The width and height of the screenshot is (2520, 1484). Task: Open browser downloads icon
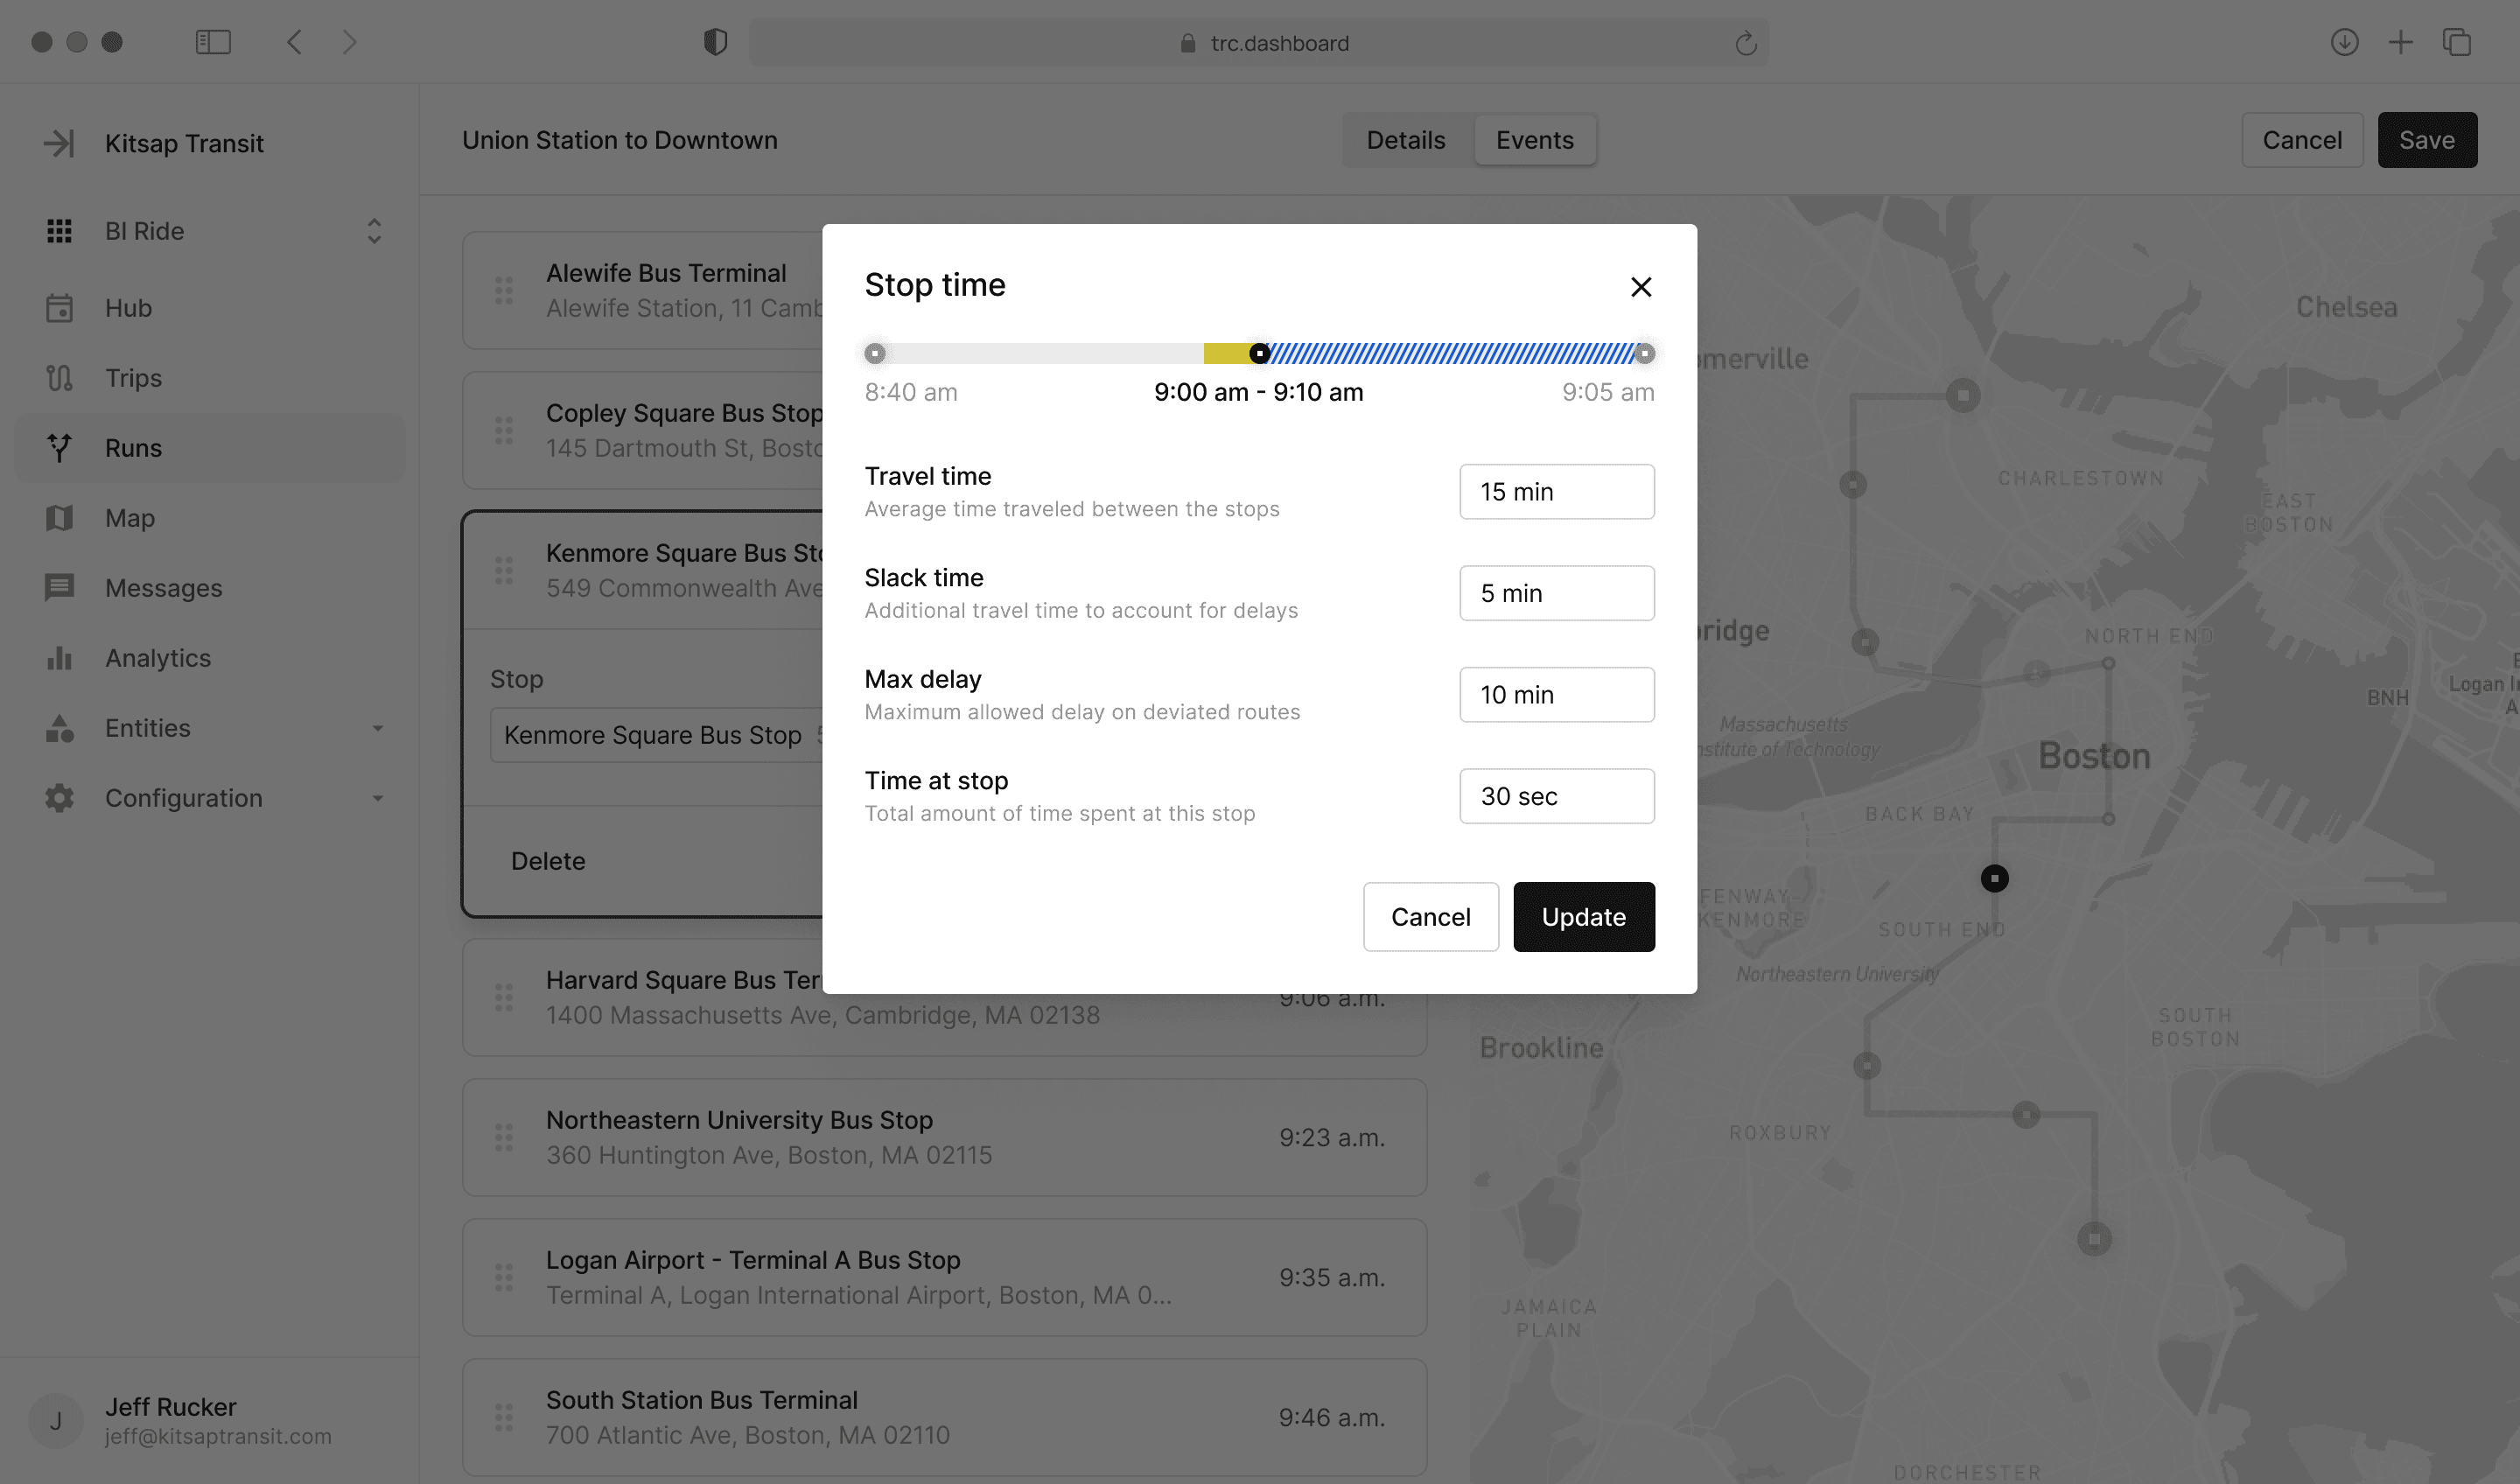coord(2344,42)
